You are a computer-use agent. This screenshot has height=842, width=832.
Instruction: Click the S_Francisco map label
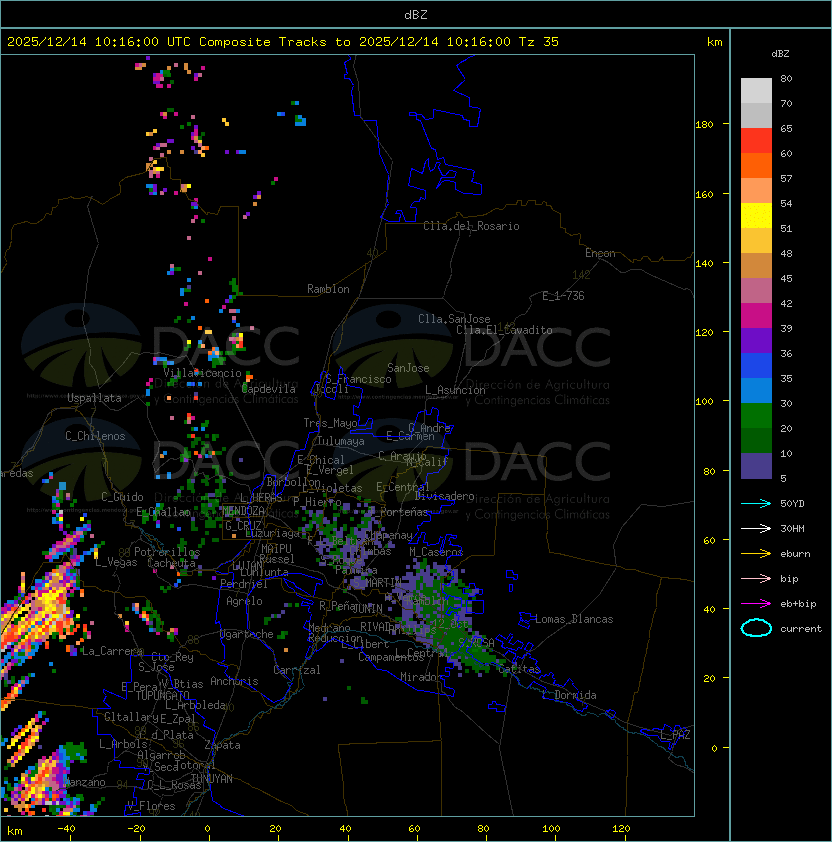[x=358, y=379]
